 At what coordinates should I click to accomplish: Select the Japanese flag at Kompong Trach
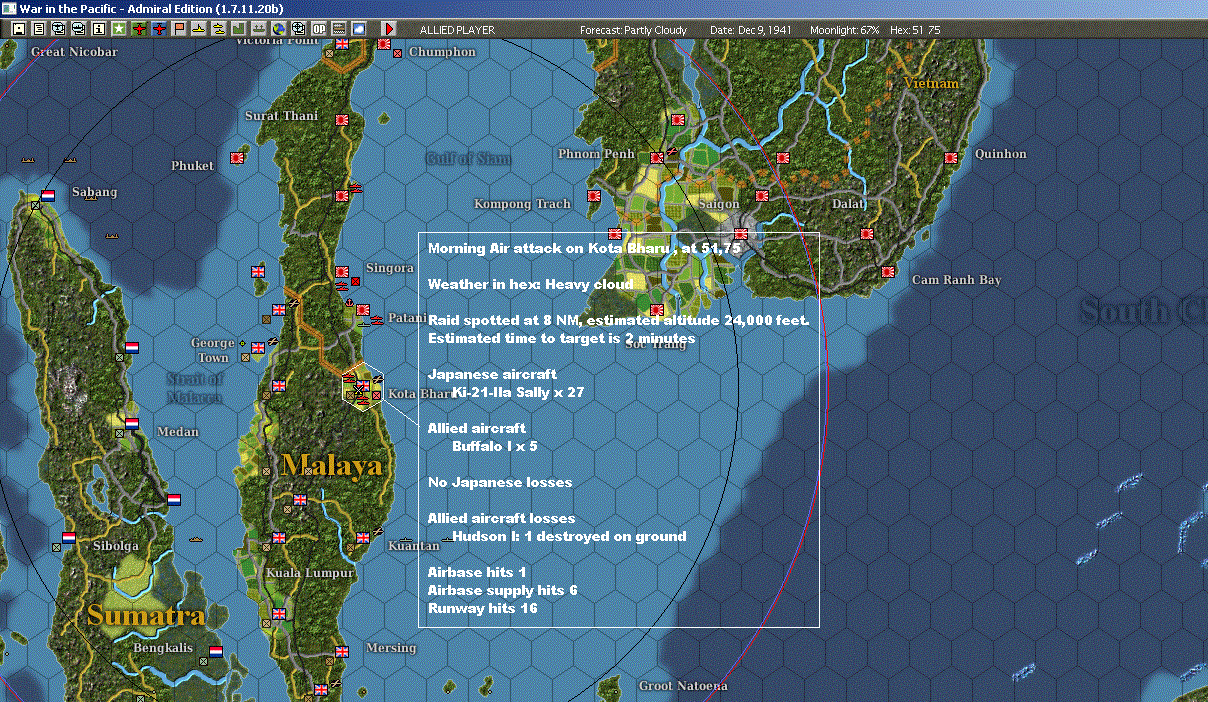click(x=595, y=195)
